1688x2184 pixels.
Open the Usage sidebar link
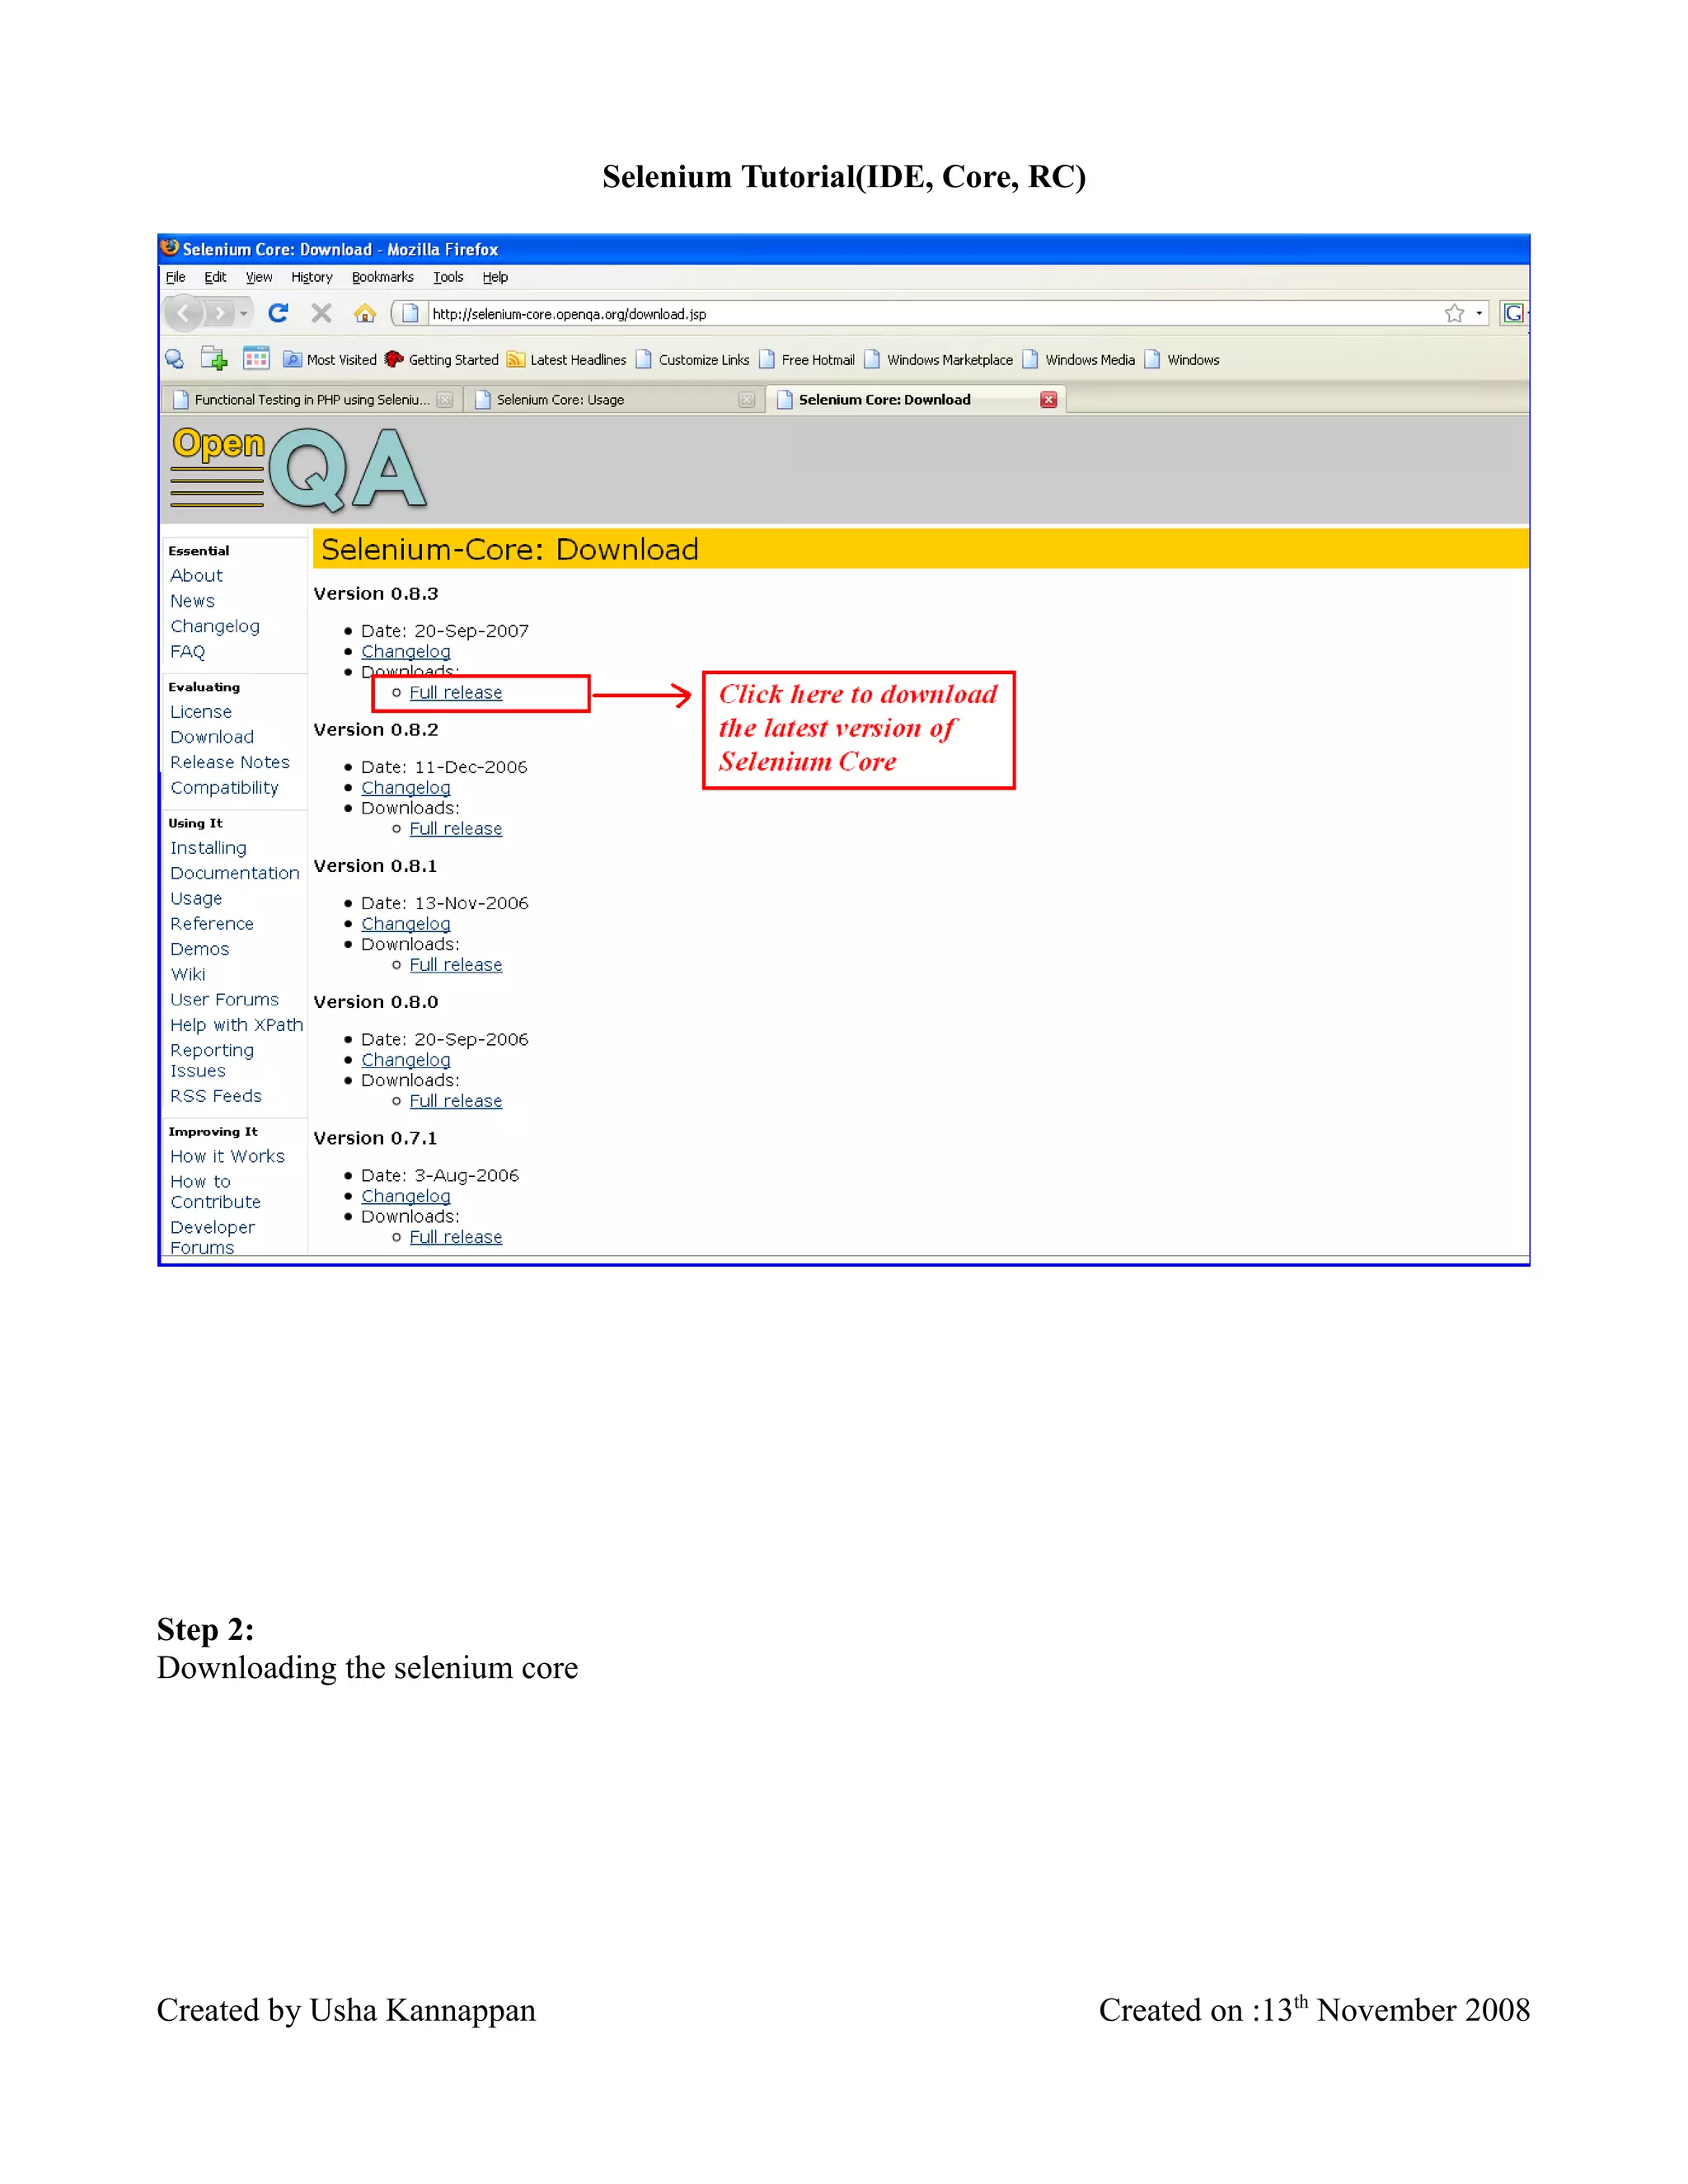(195, 899)
